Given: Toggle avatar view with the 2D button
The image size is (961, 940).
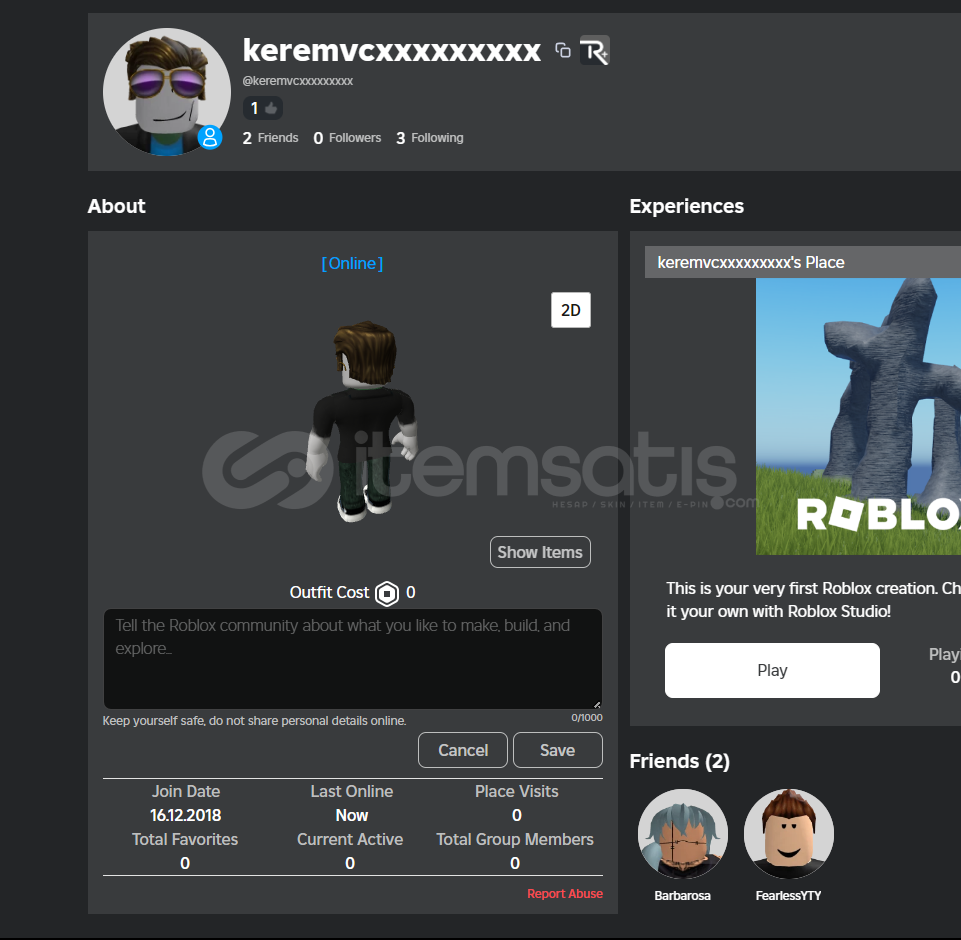Looking at the screenshot, I should [x=571, y=310].
